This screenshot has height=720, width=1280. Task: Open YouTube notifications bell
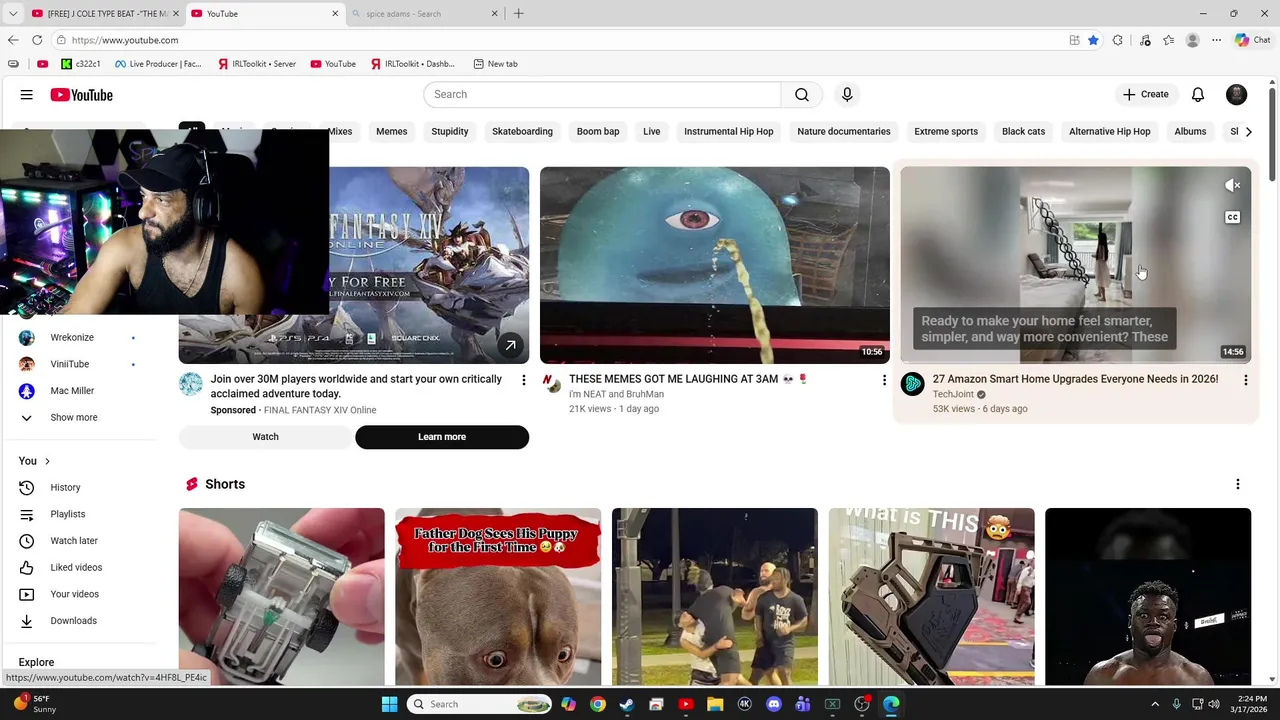point(1198,94)
